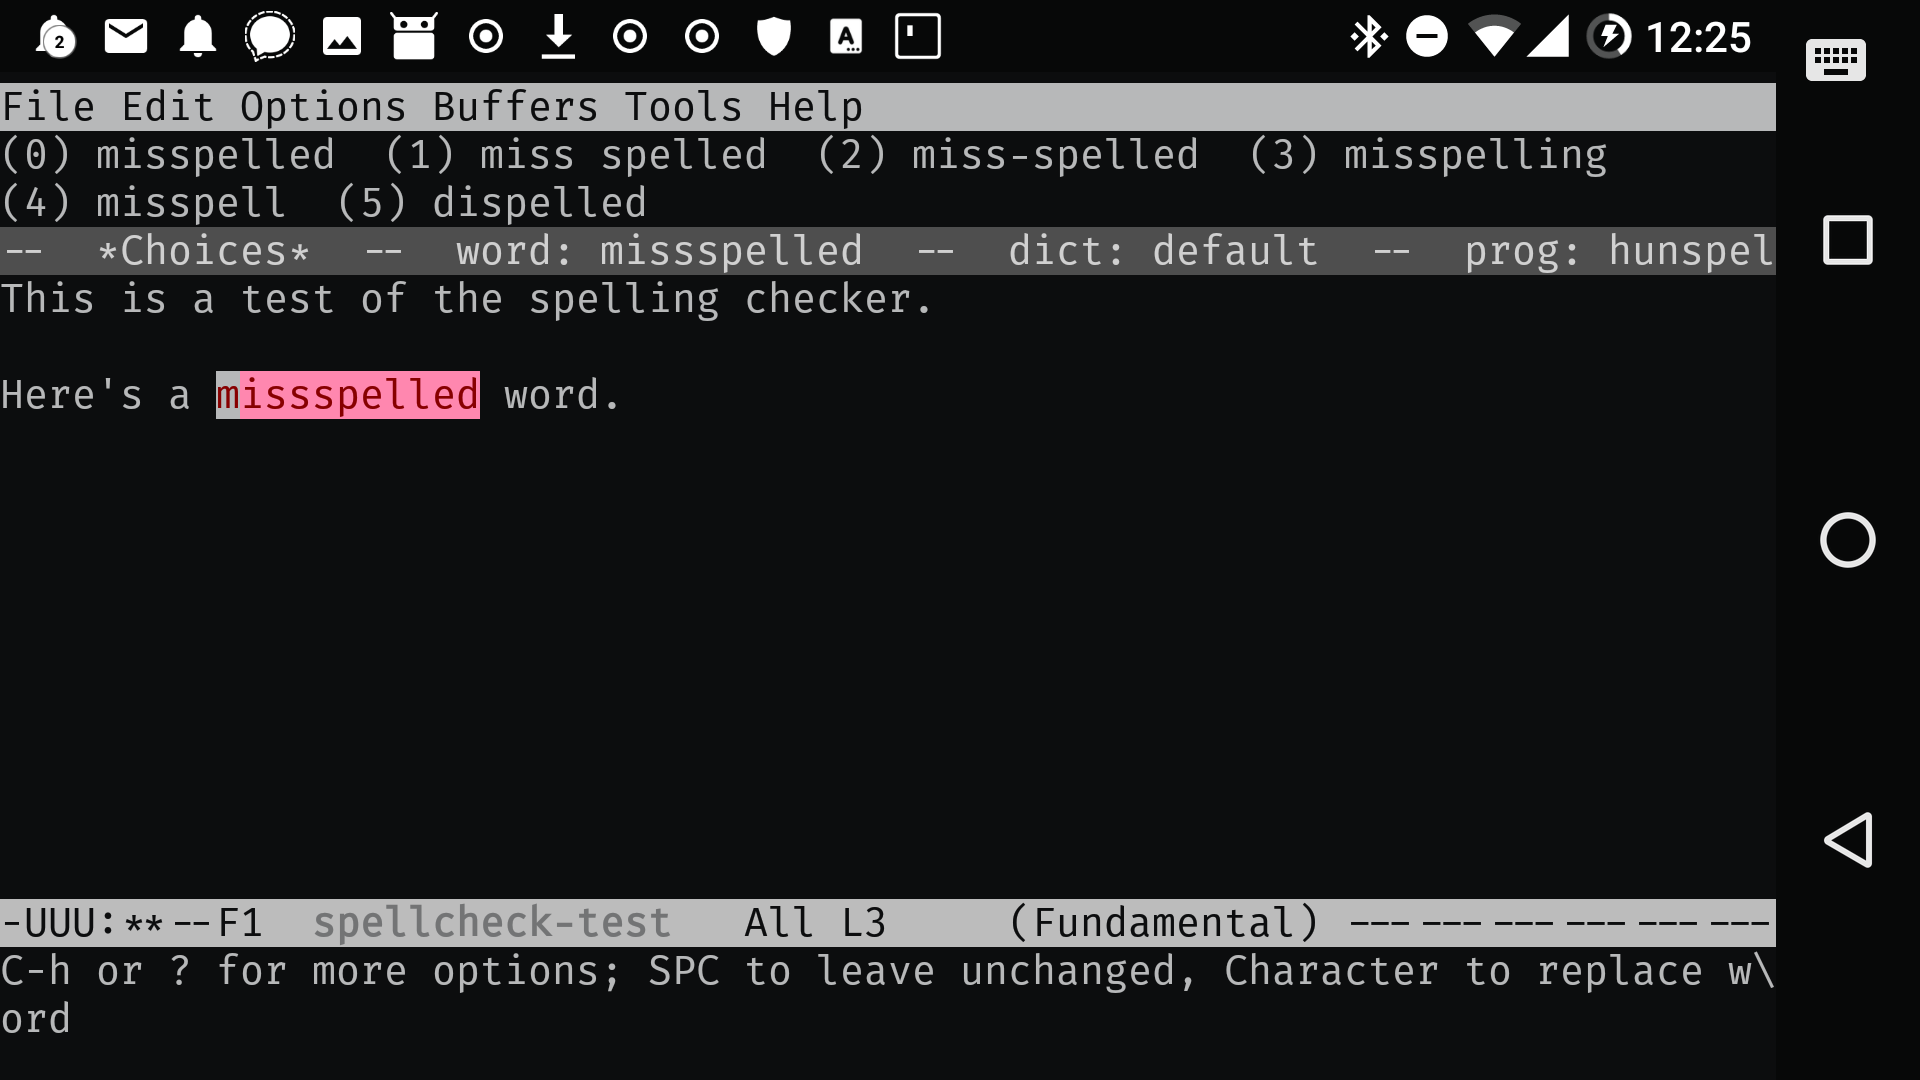Click the download arrow icon

[x=558, y=36]
